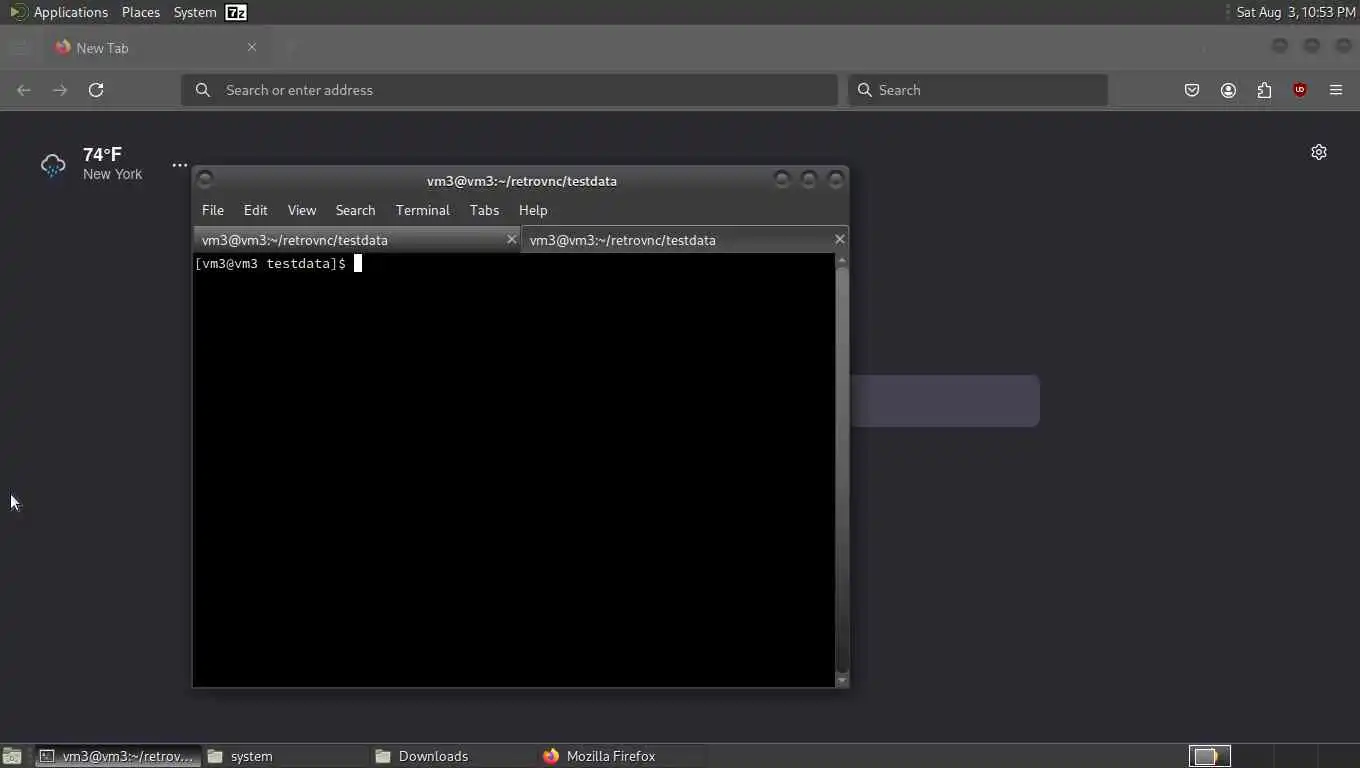Click terminal scrollbar down arrow

pos(842,680)
